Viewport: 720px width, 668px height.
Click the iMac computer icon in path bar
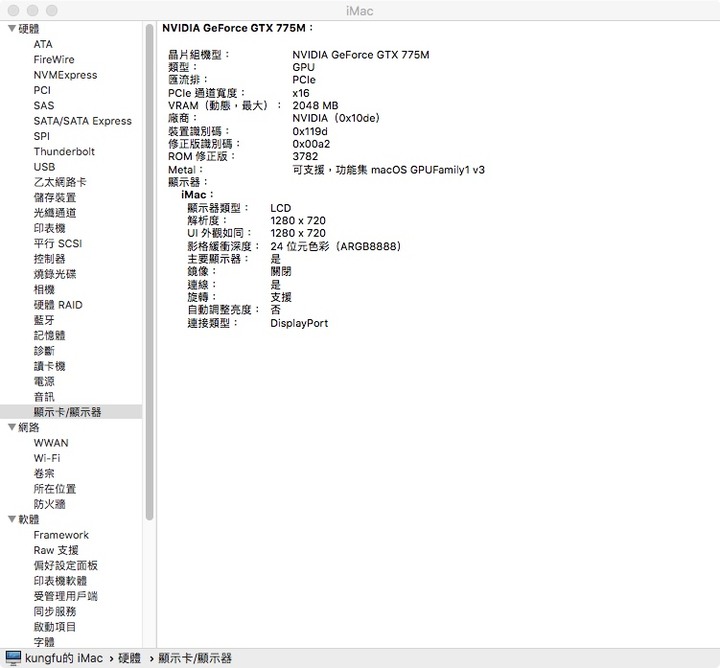[13, 658]
